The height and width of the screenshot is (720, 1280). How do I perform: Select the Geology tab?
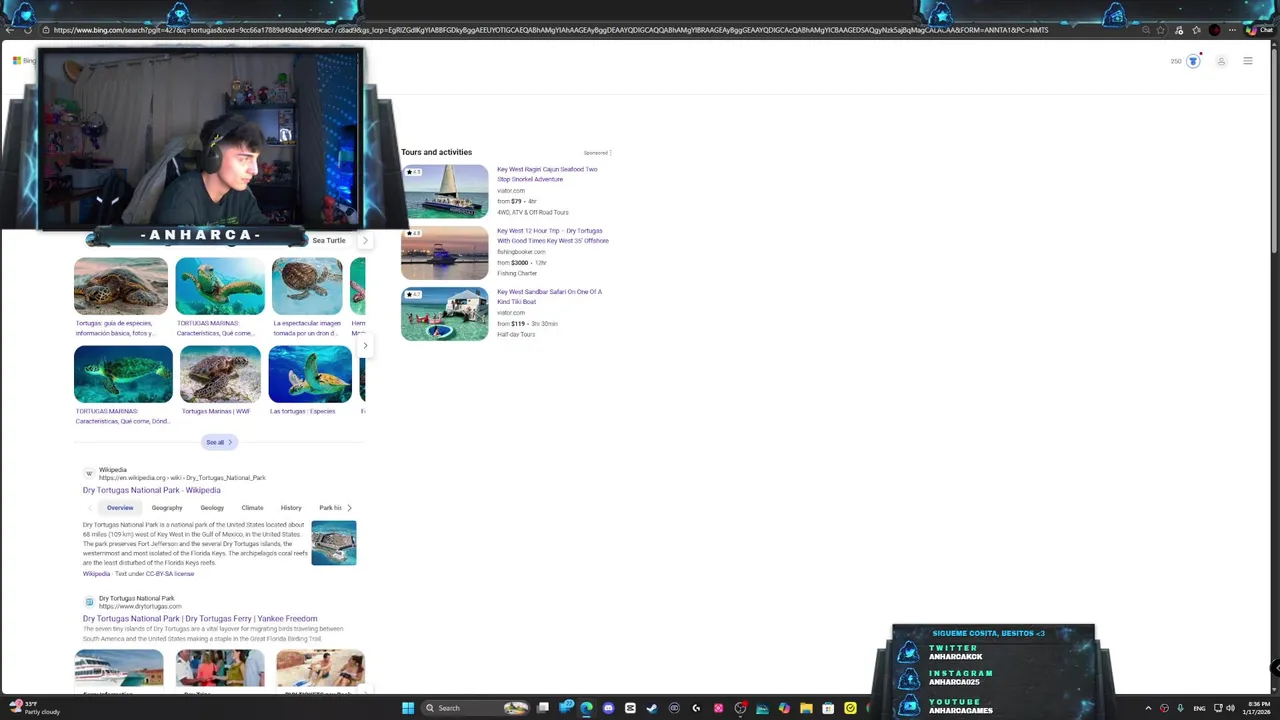tap(212, 508)
